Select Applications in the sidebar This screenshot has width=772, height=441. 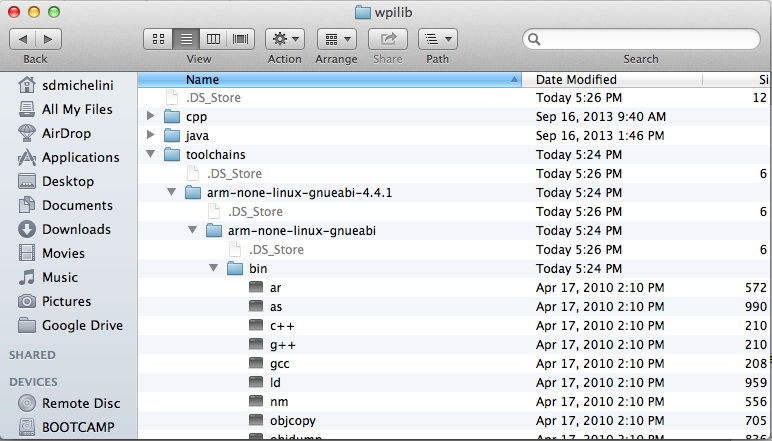[80, 157]
